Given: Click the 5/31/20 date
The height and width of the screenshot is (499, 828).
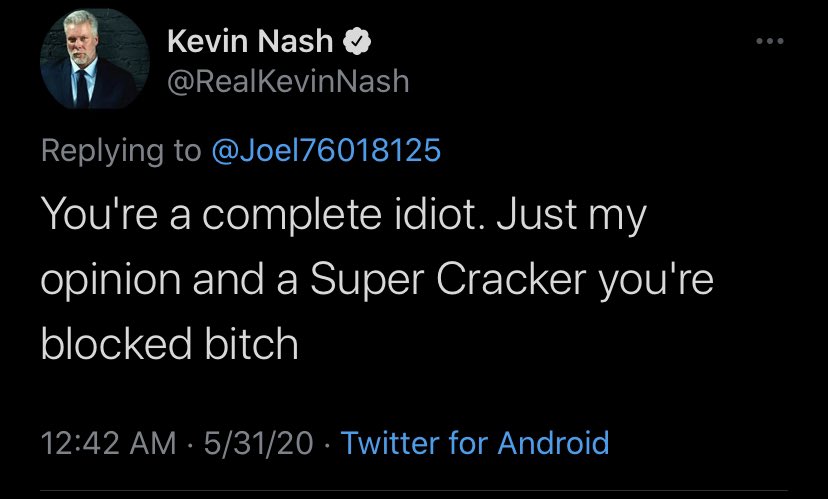Looking at the screenshot, I should click(258, 442).
